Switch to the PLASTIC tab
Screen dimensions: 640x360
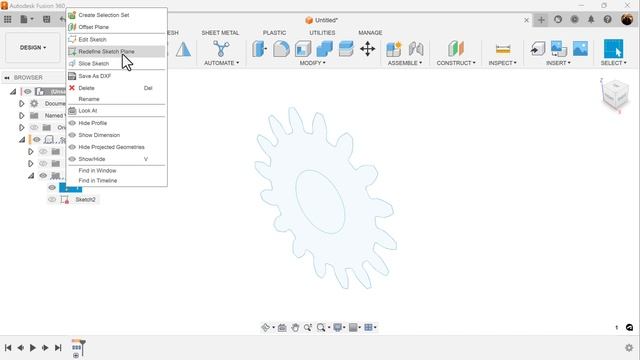click(x=274, y=33)
